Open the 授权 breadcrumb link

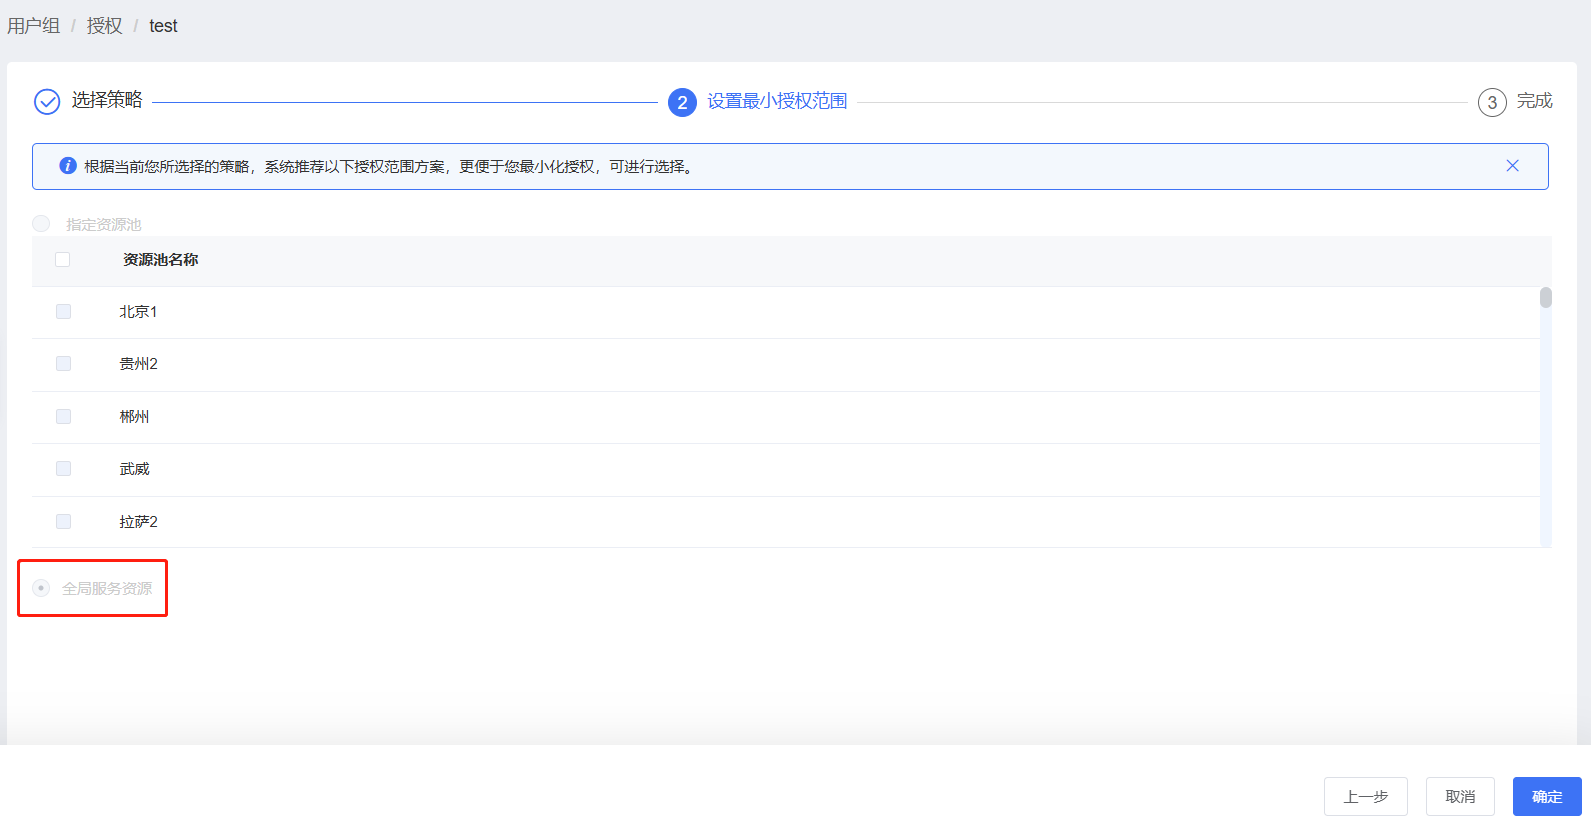pyautogui.click(x=105, y=26)
